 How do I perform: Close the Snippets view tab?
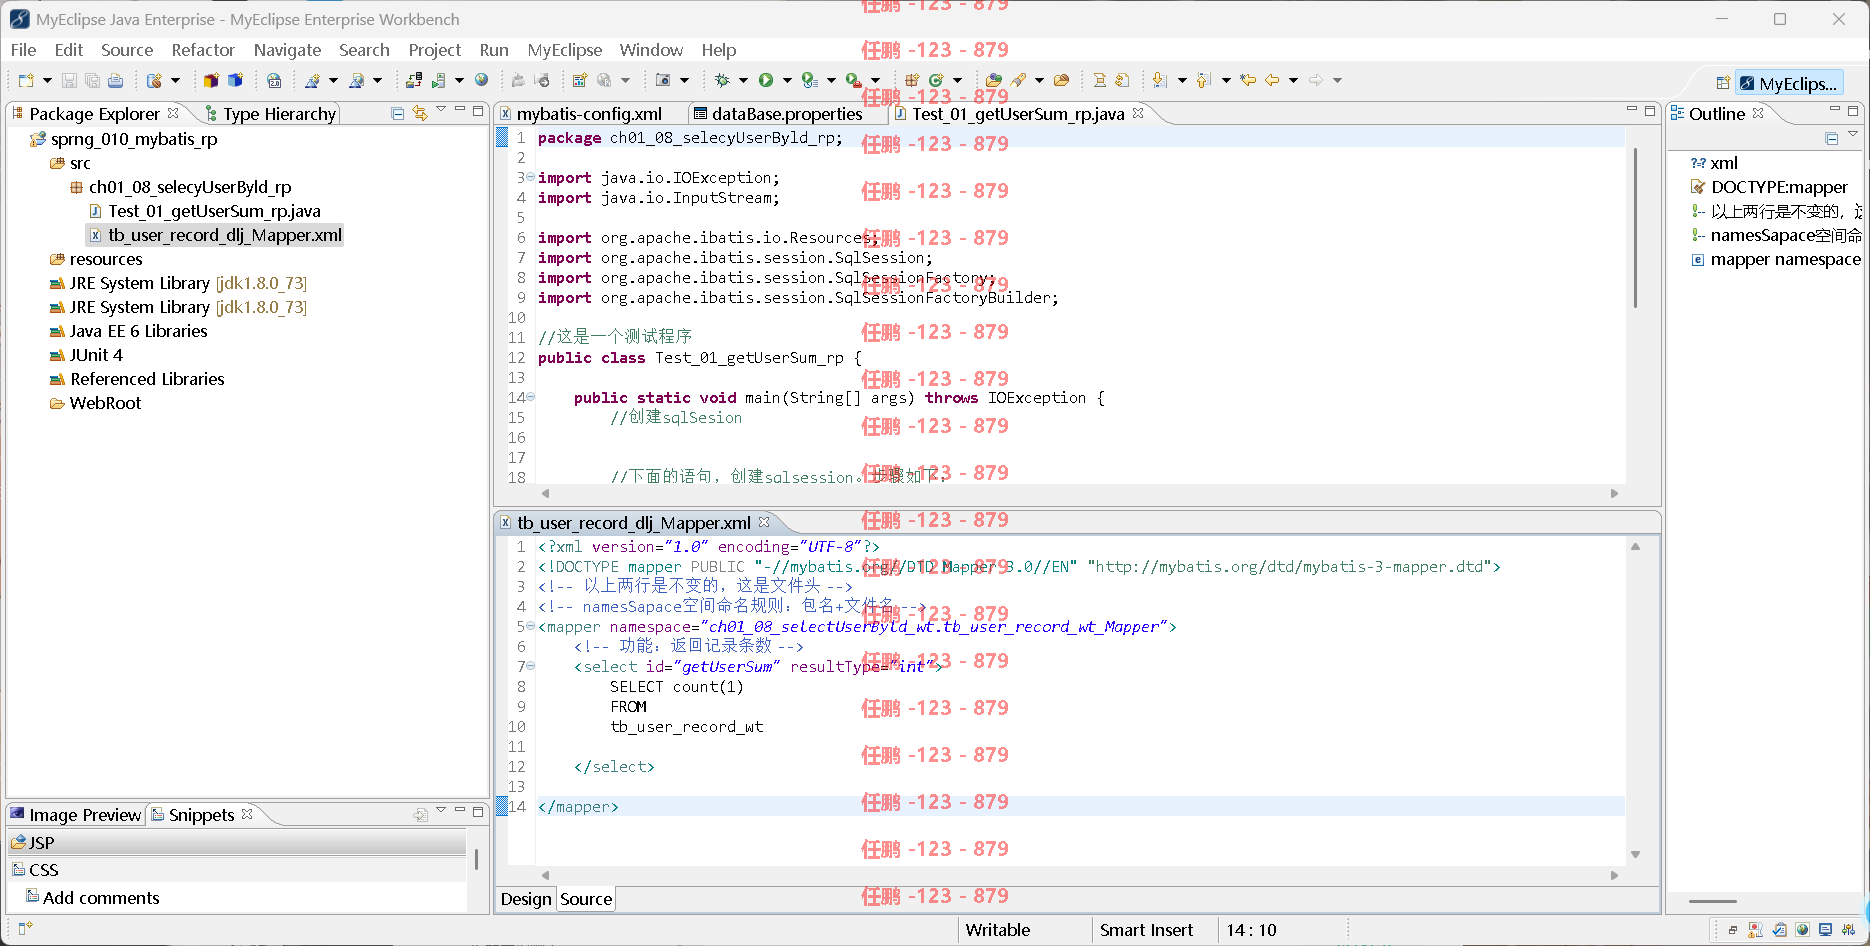pyautogui.click(x=247, y=814)
